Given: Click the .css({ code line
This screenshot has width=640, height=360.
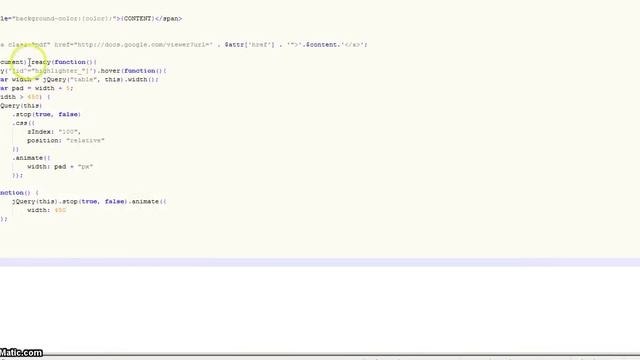Looking at the screenshot, I should point(23,123).
